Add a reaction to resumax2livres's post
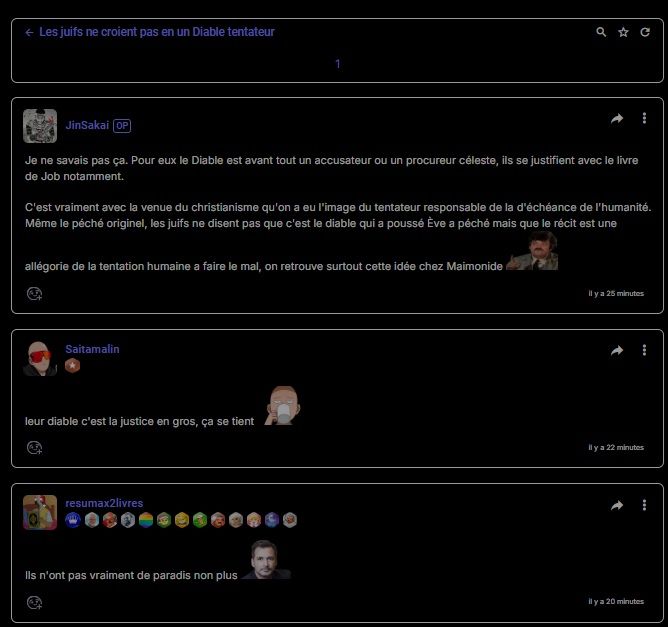The width and height of the screenshot is (668, 627). tap(35, 602)
